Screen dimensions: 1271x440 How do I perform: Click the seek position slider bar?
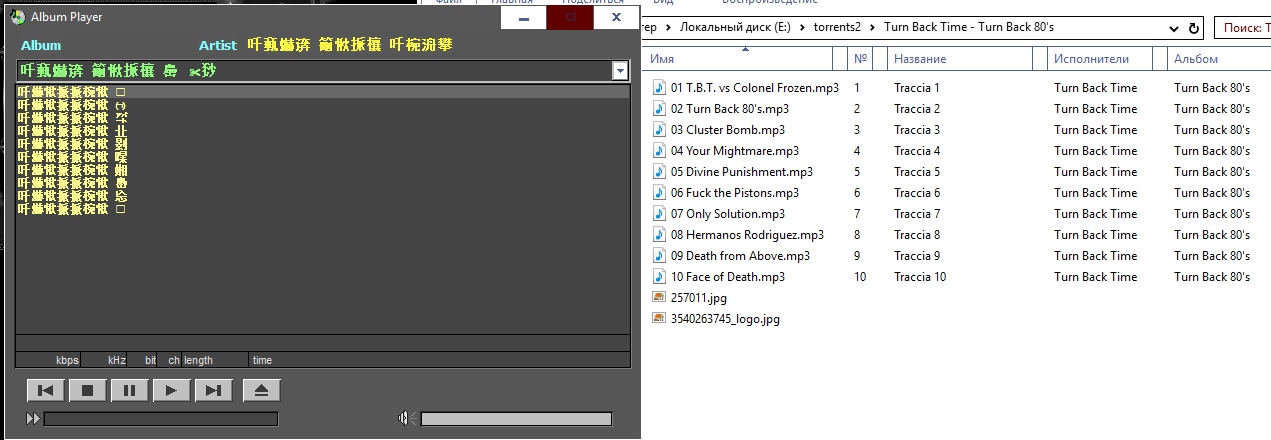pyautogui.click(x=161, y=419)
